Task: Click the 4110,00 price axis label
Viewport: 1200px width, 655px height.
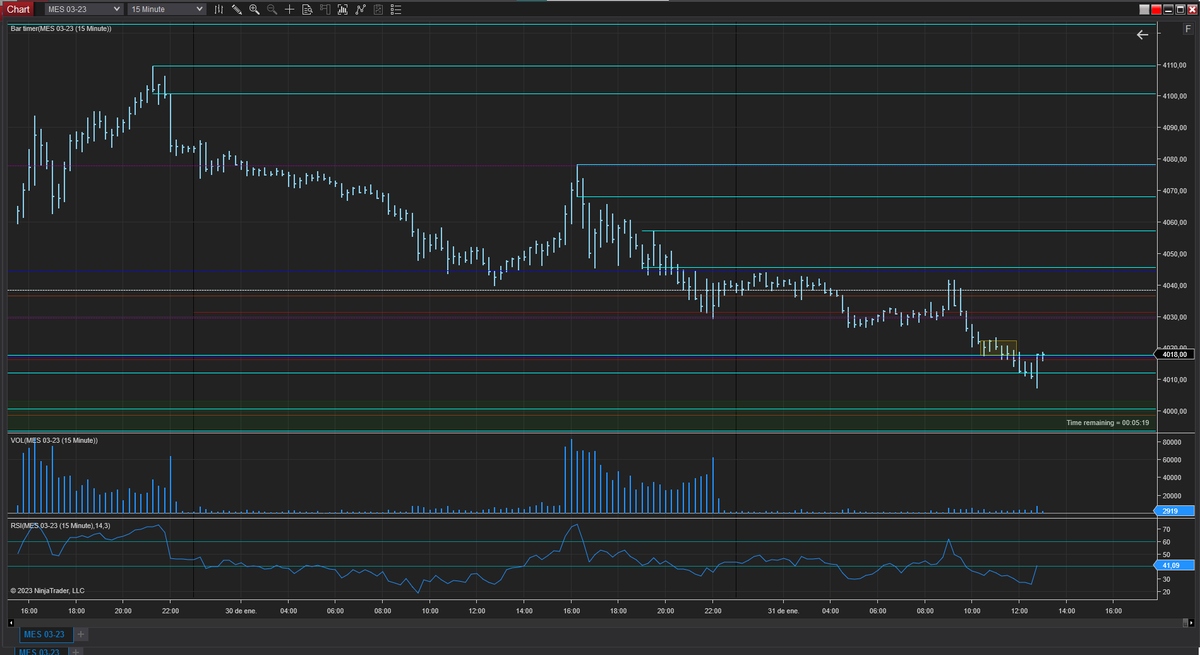Action: point(1174,65)
